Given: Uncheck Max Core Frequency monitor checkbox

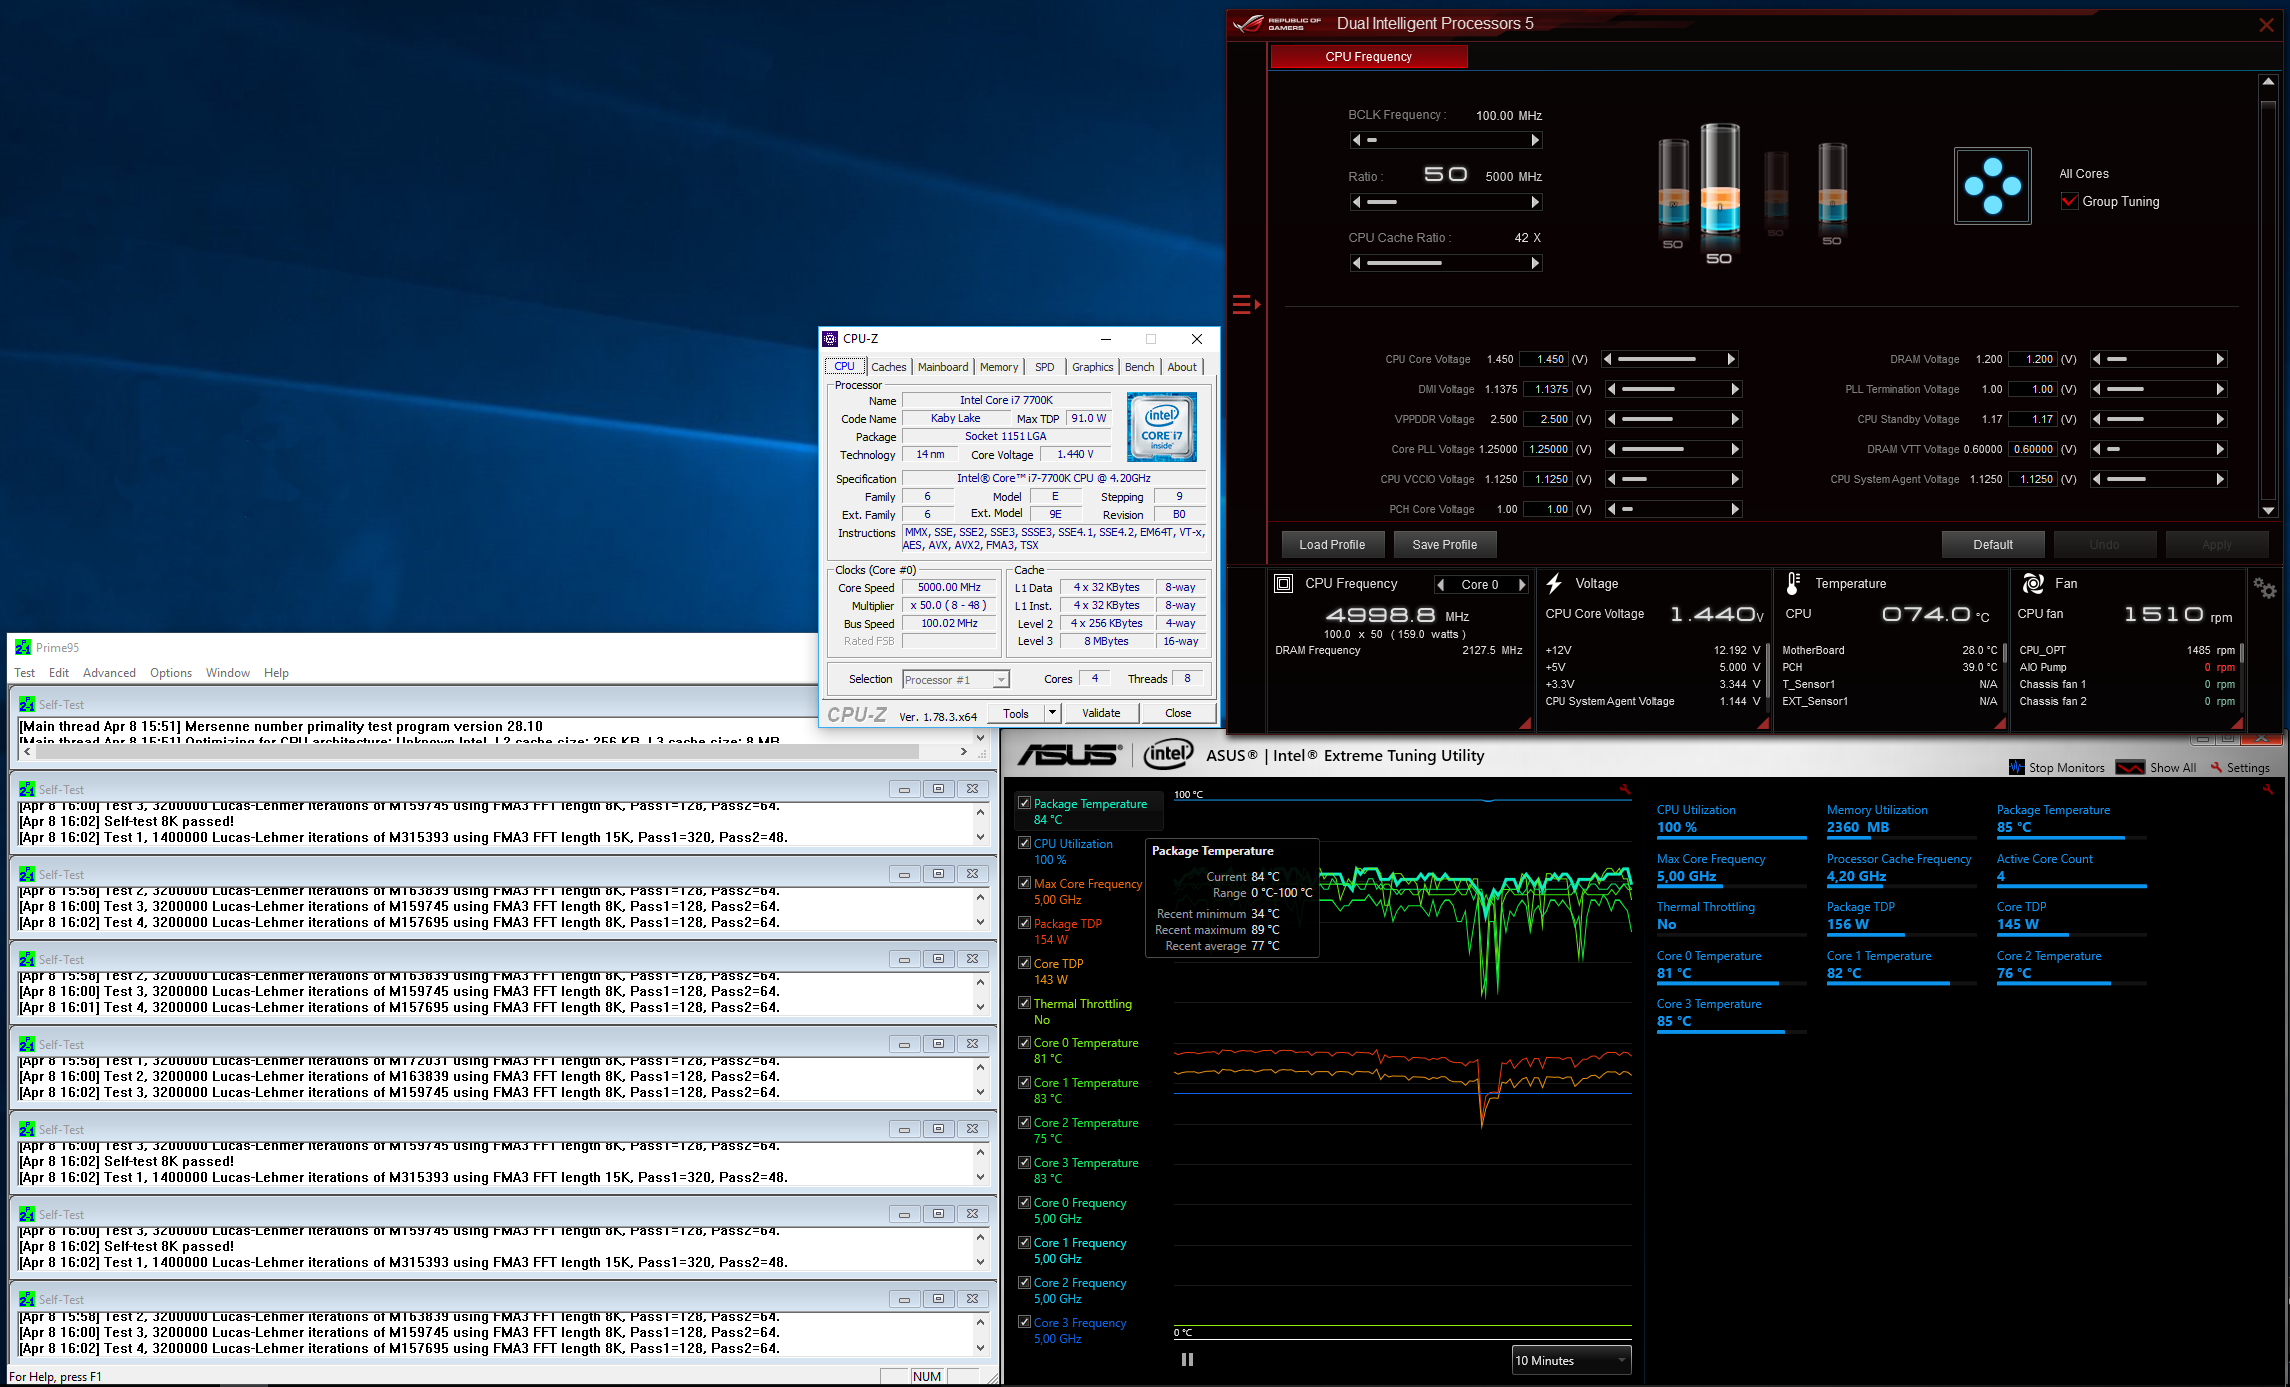Looking at the screenshot, I should click(x=1024, y=883).
